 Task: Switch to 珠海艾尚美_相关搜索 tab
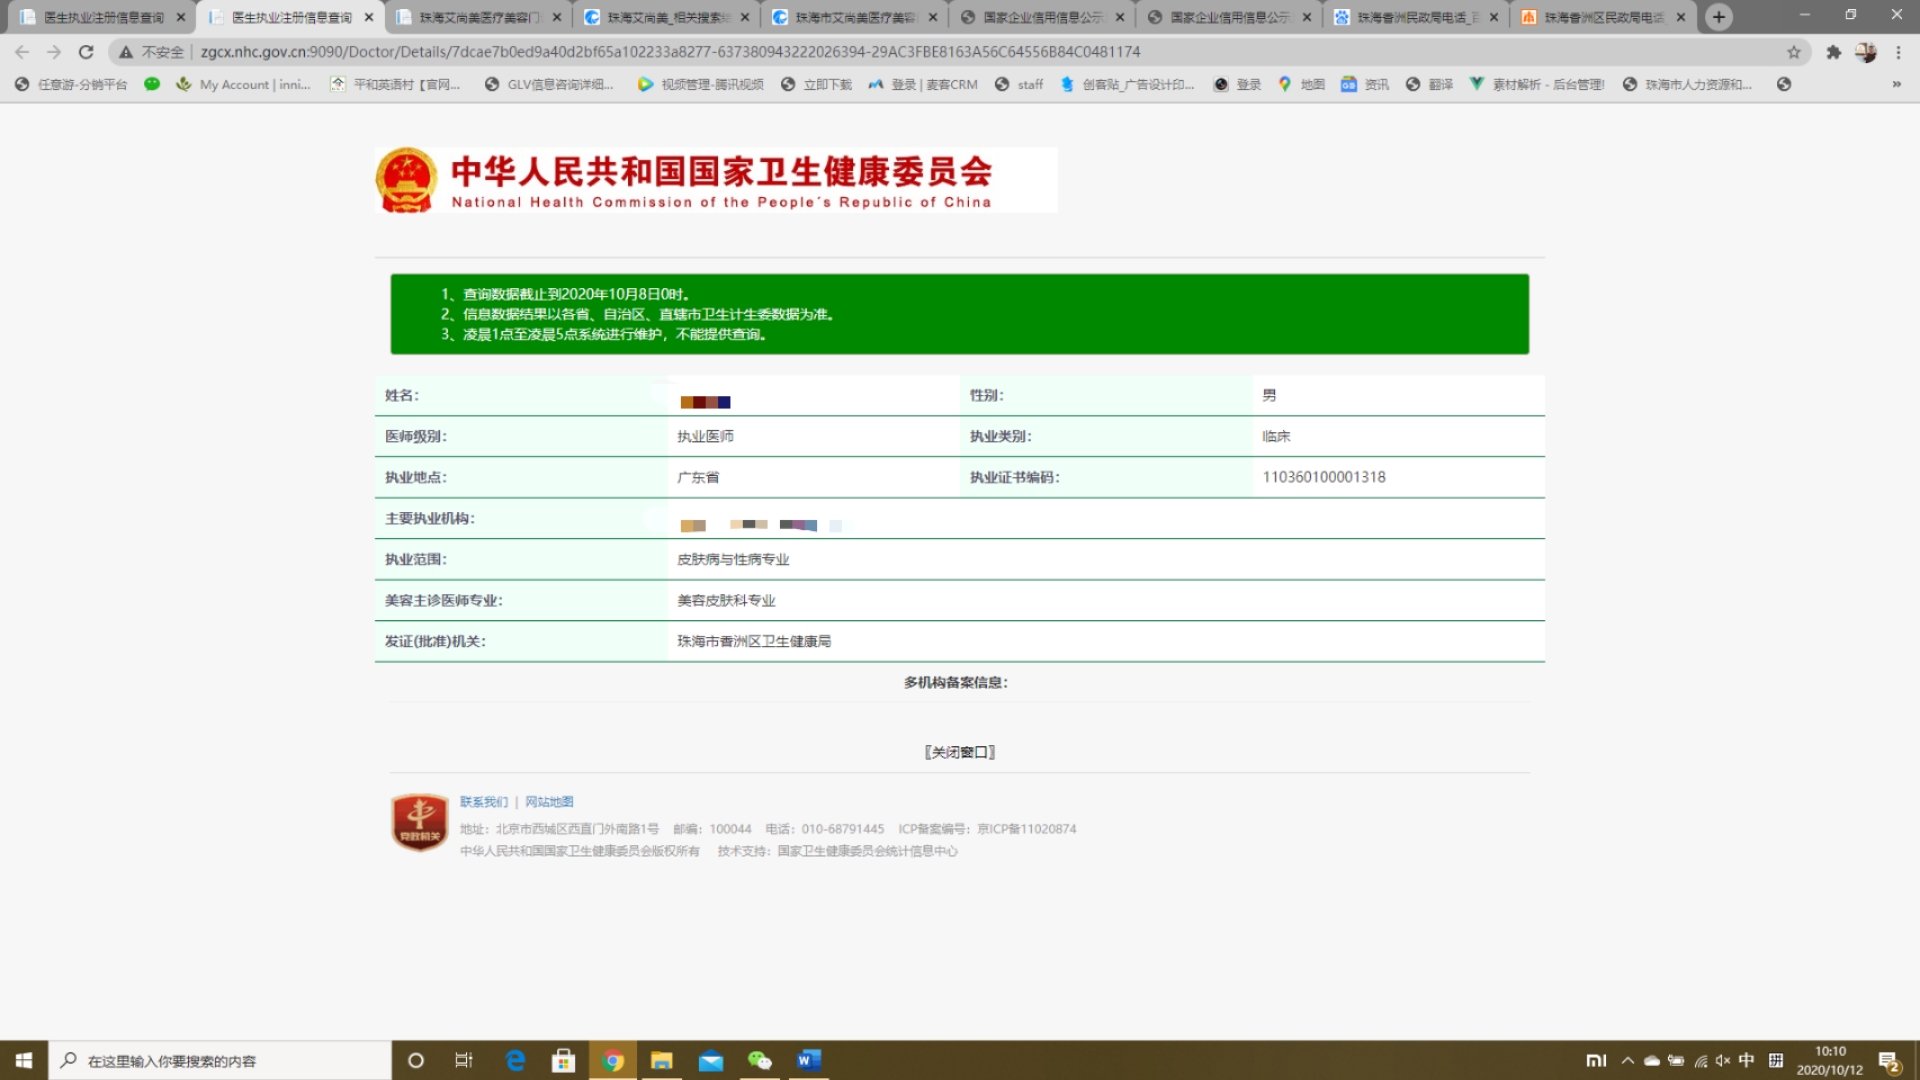point(666,17)
